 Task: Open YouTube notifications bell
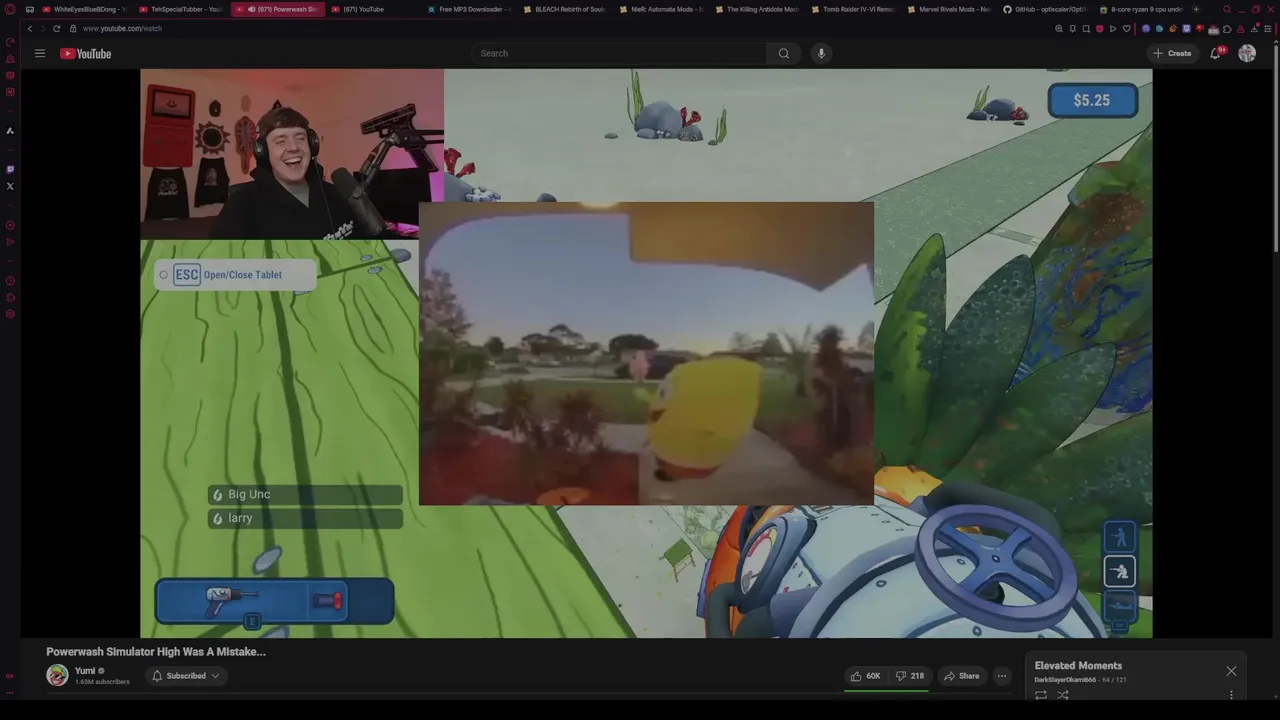click(1215, 53)
